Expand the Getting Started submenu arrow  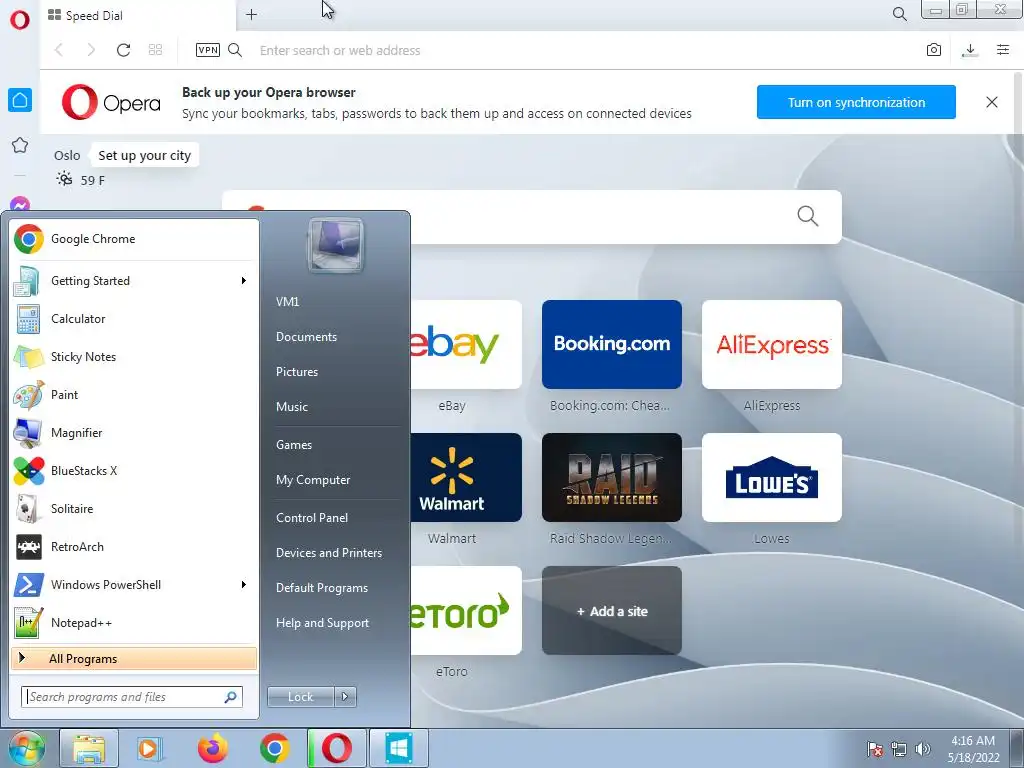tap(244, 281)
